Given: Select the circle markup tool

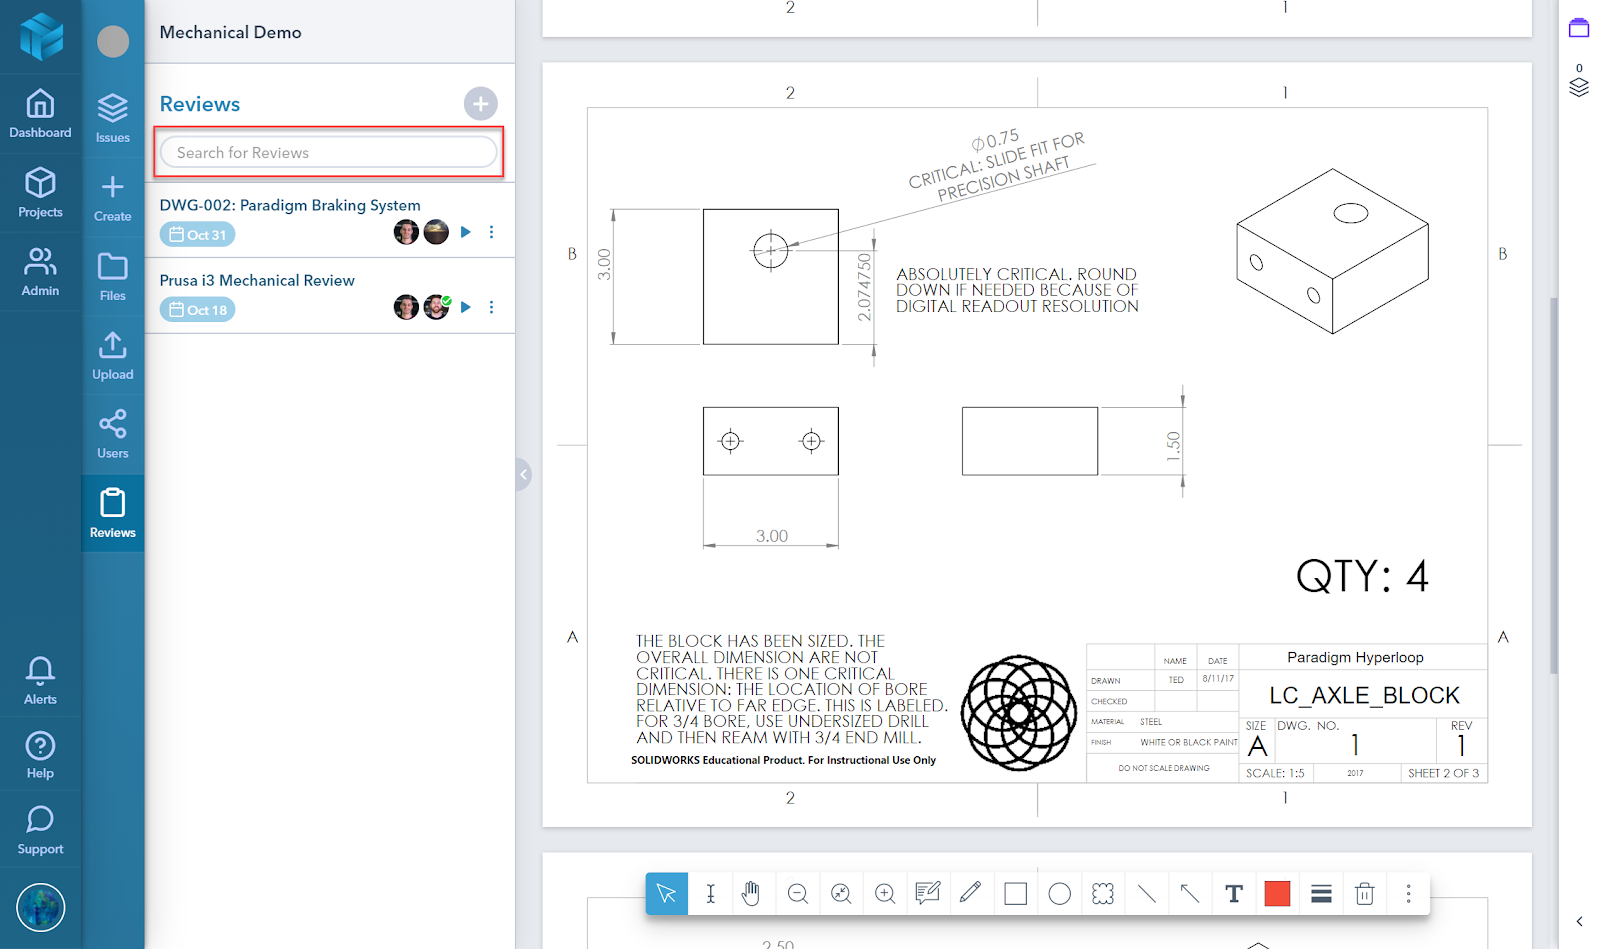Looking at the screenshot, I should [1060, 893].
